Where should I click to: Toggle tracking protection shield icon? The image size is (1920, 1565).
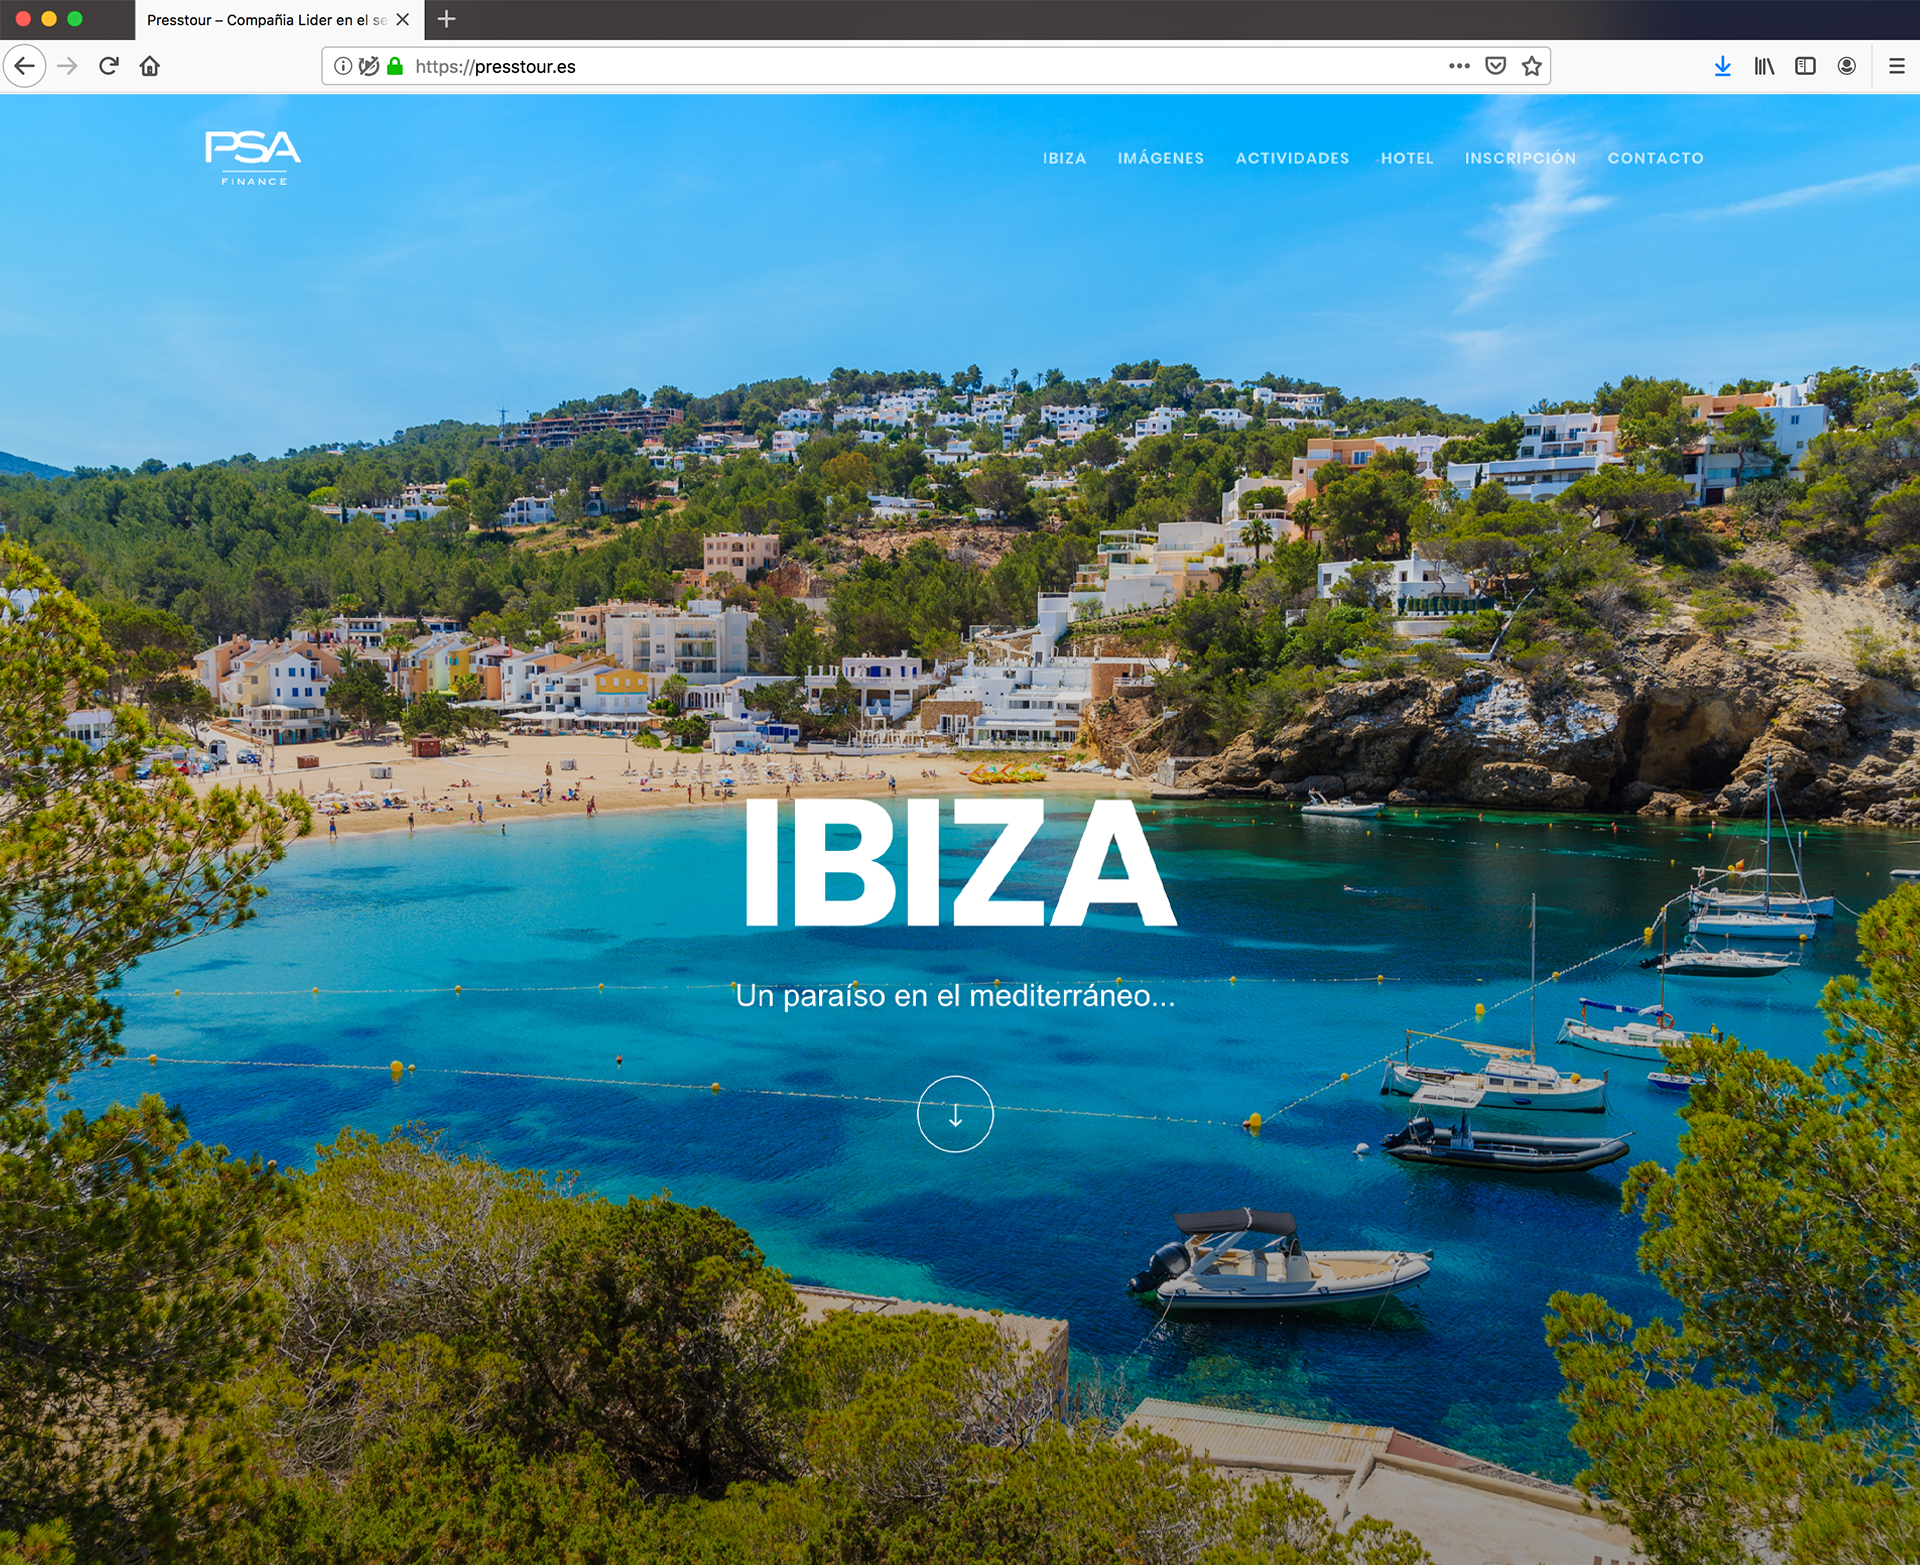coord(369,66)
